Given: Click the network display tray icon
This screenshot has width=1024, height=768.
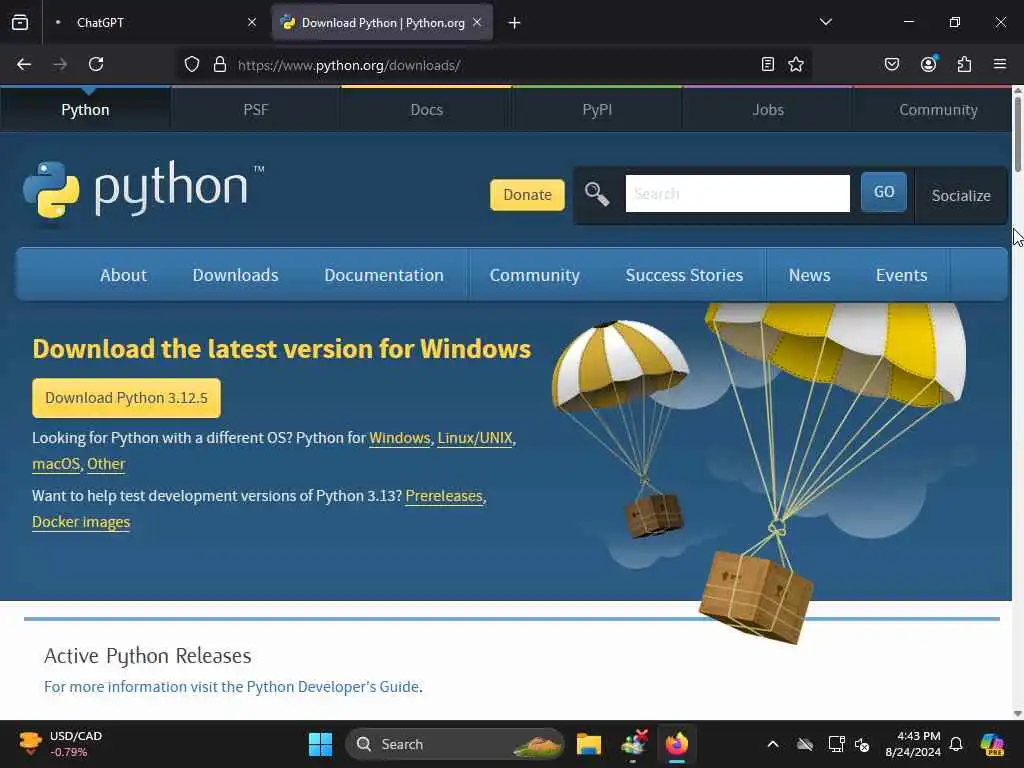Looking at the screenshot, I should tap(836, 744).
